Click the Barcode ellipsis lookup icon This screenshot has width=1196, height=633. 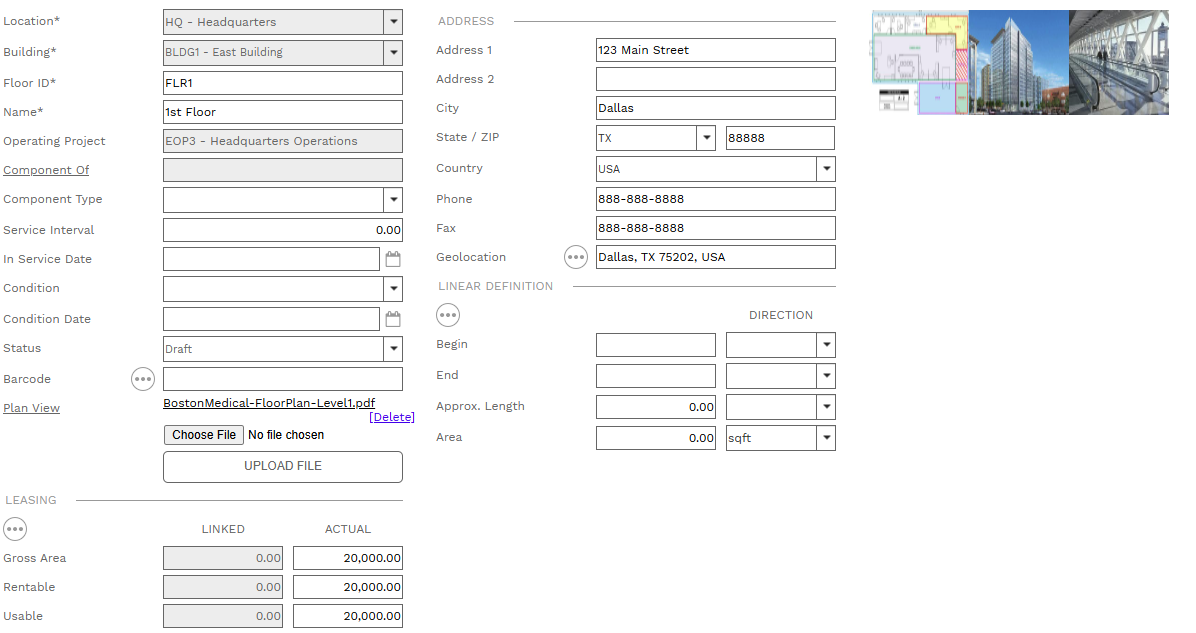pyautogui.click(x=143, y=379)
